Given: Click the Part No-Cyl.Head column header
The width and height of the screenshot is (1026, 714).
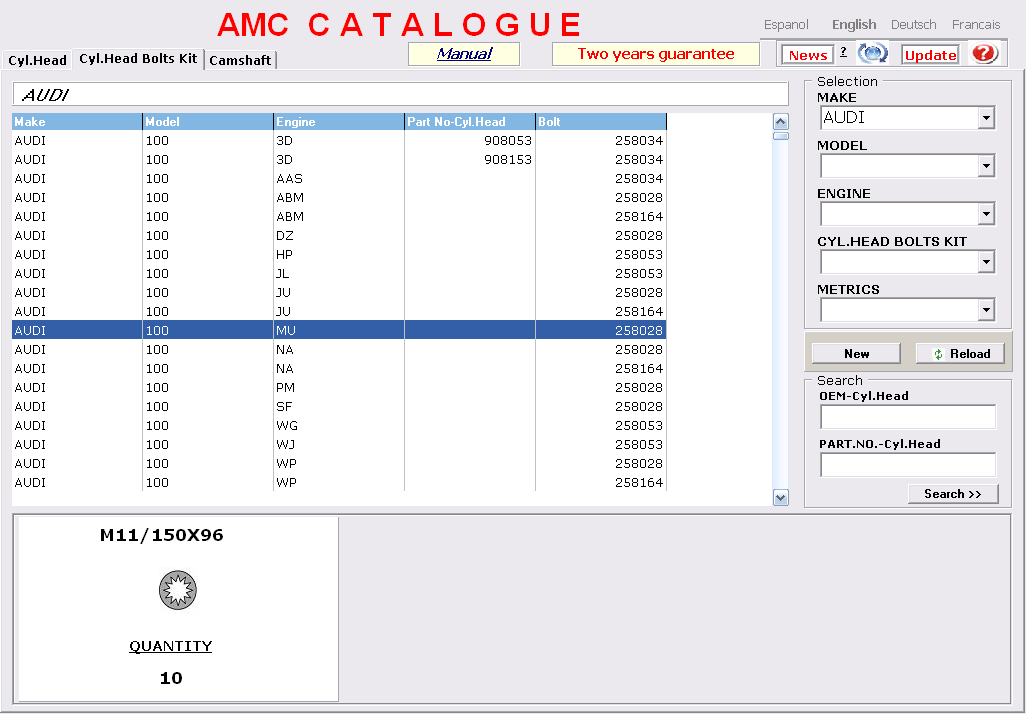Looking at the screenshot, I should click(470, 122).
